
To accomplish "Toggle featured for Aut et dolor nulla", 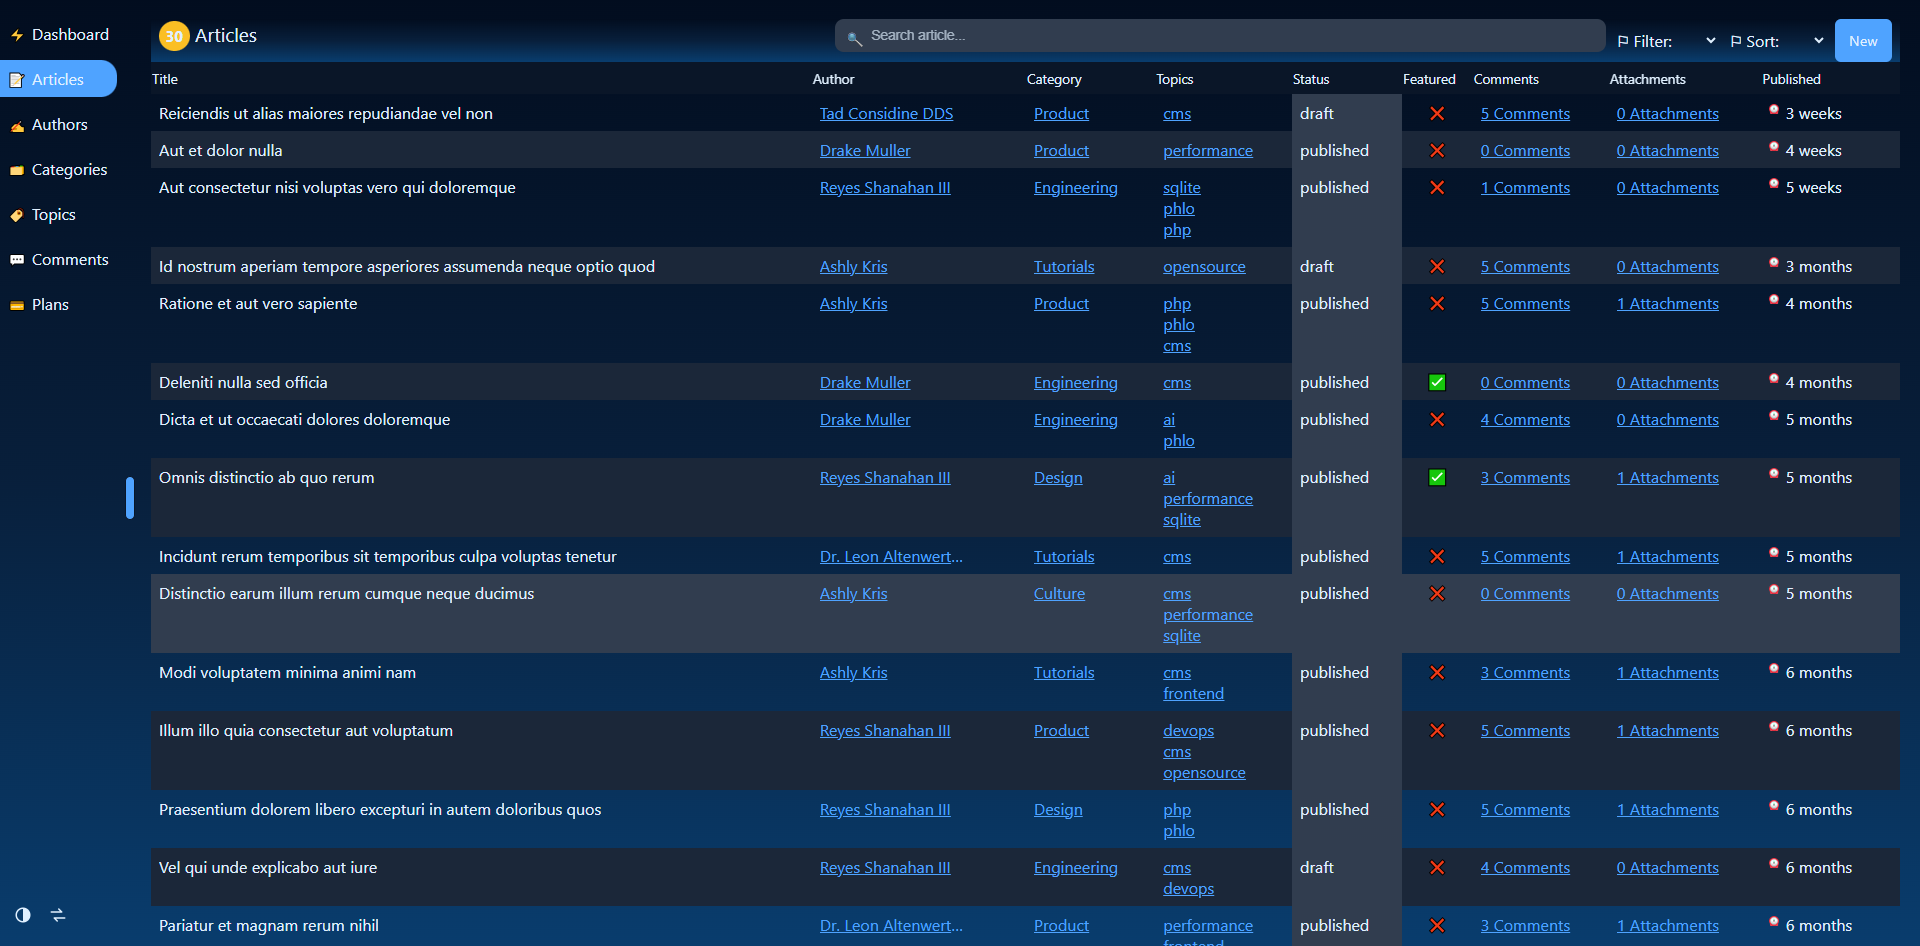I will tap(1437, 151).
